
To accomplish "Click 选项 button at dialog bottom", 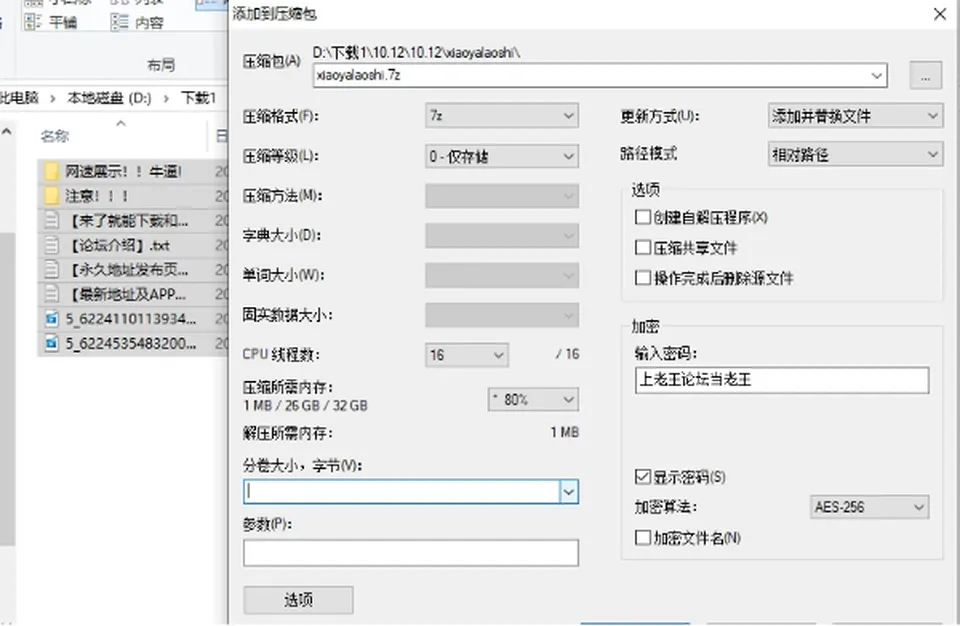I will pos(298,600).
